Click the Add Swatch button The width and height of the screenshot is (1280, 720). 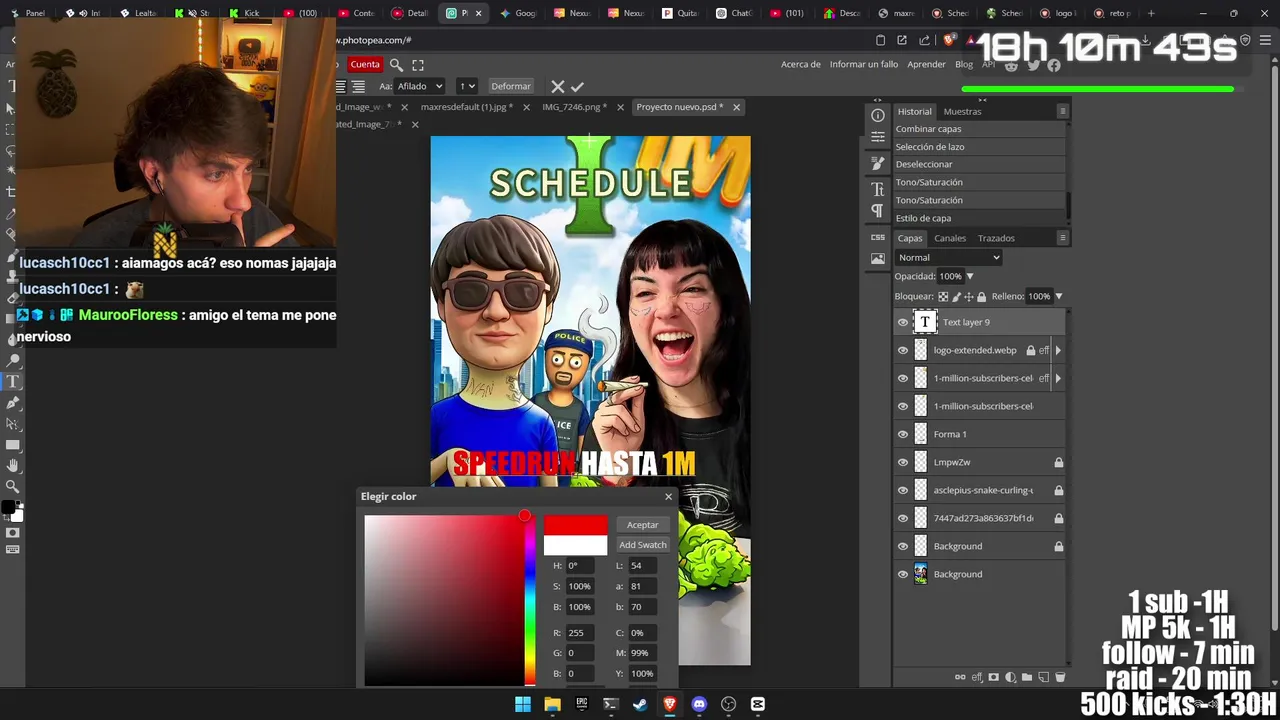[642, 545]
